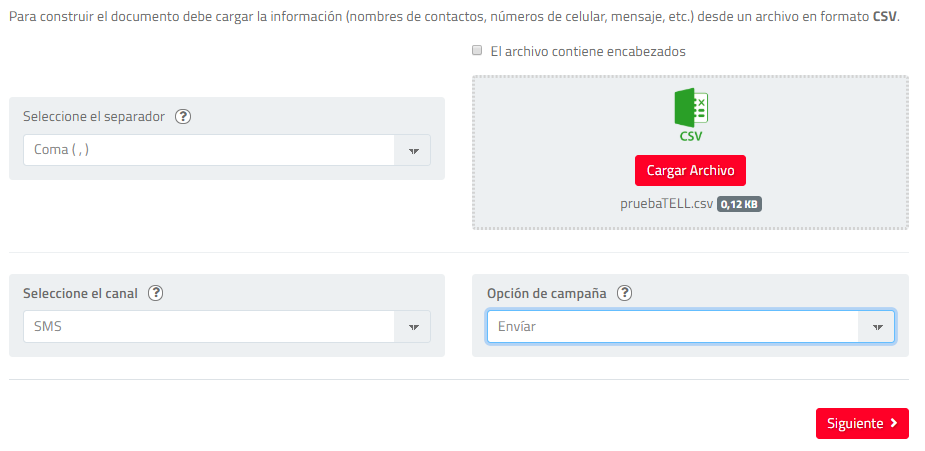The width and height of the screenshot is (925, 451).
Task: Click the arrow of the Envíar combo box
Action: pyautogui.click(x=877, y=327)
